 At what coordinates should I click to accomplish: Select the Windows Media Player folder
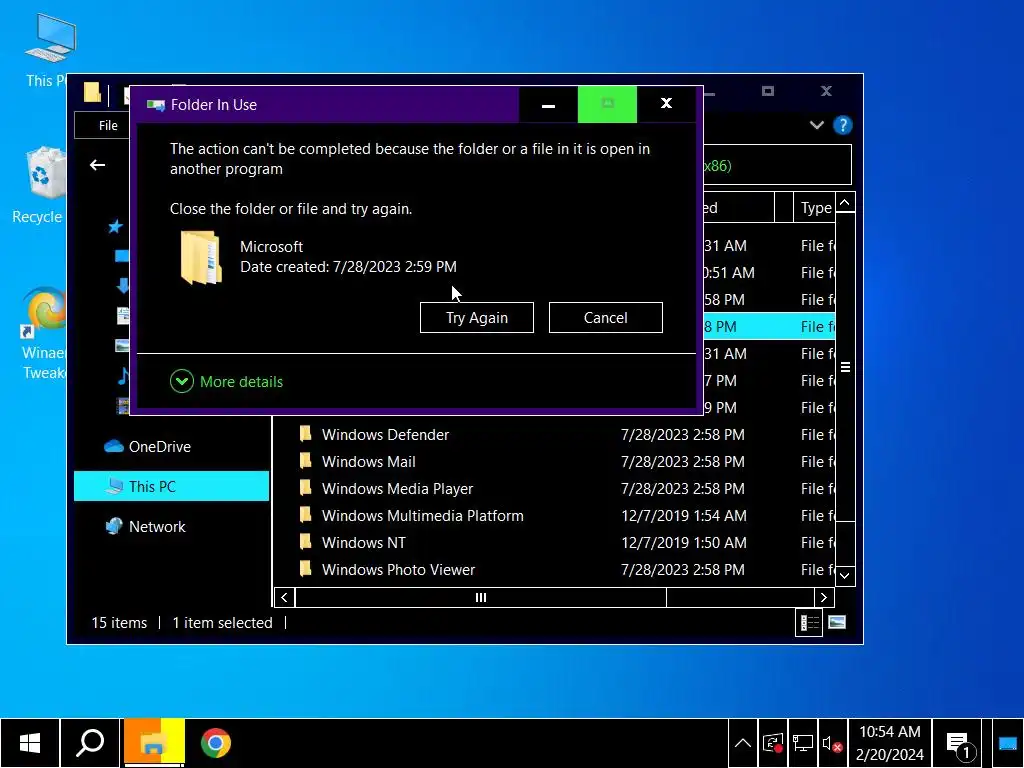click(397, 488)
